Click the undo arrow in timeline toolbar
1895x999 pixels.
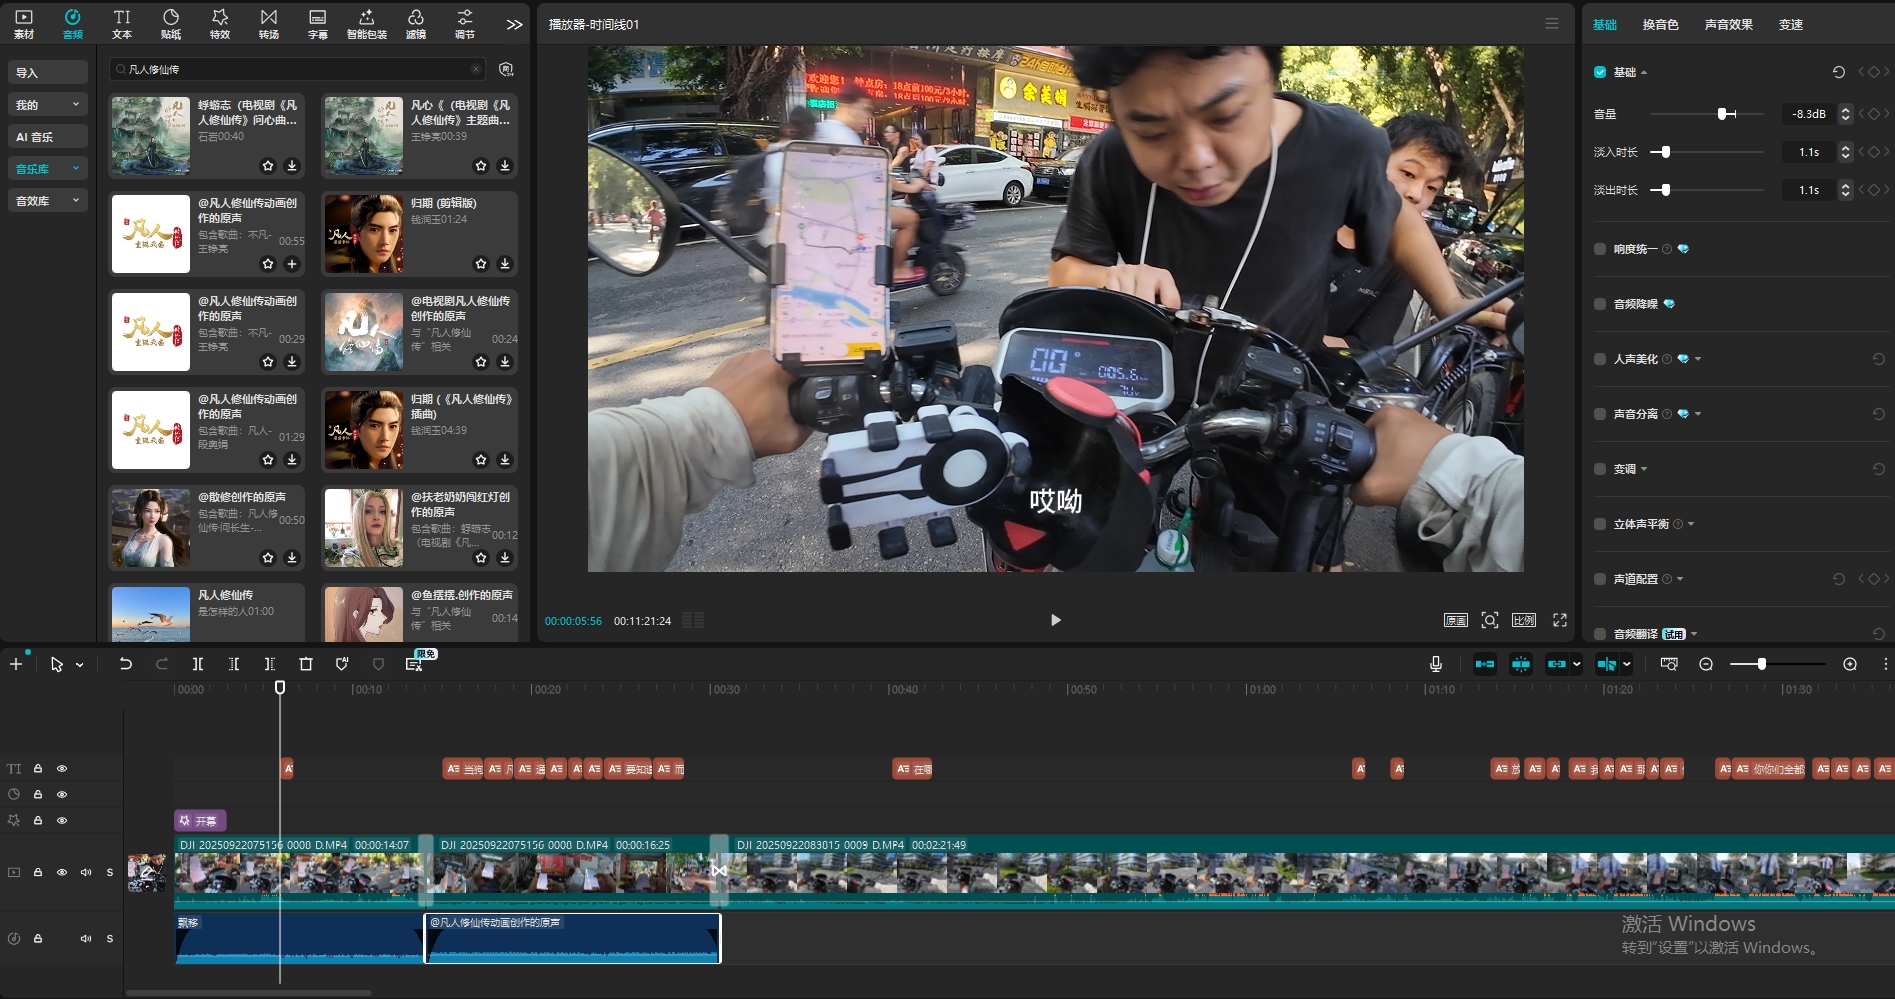(125, 664)
